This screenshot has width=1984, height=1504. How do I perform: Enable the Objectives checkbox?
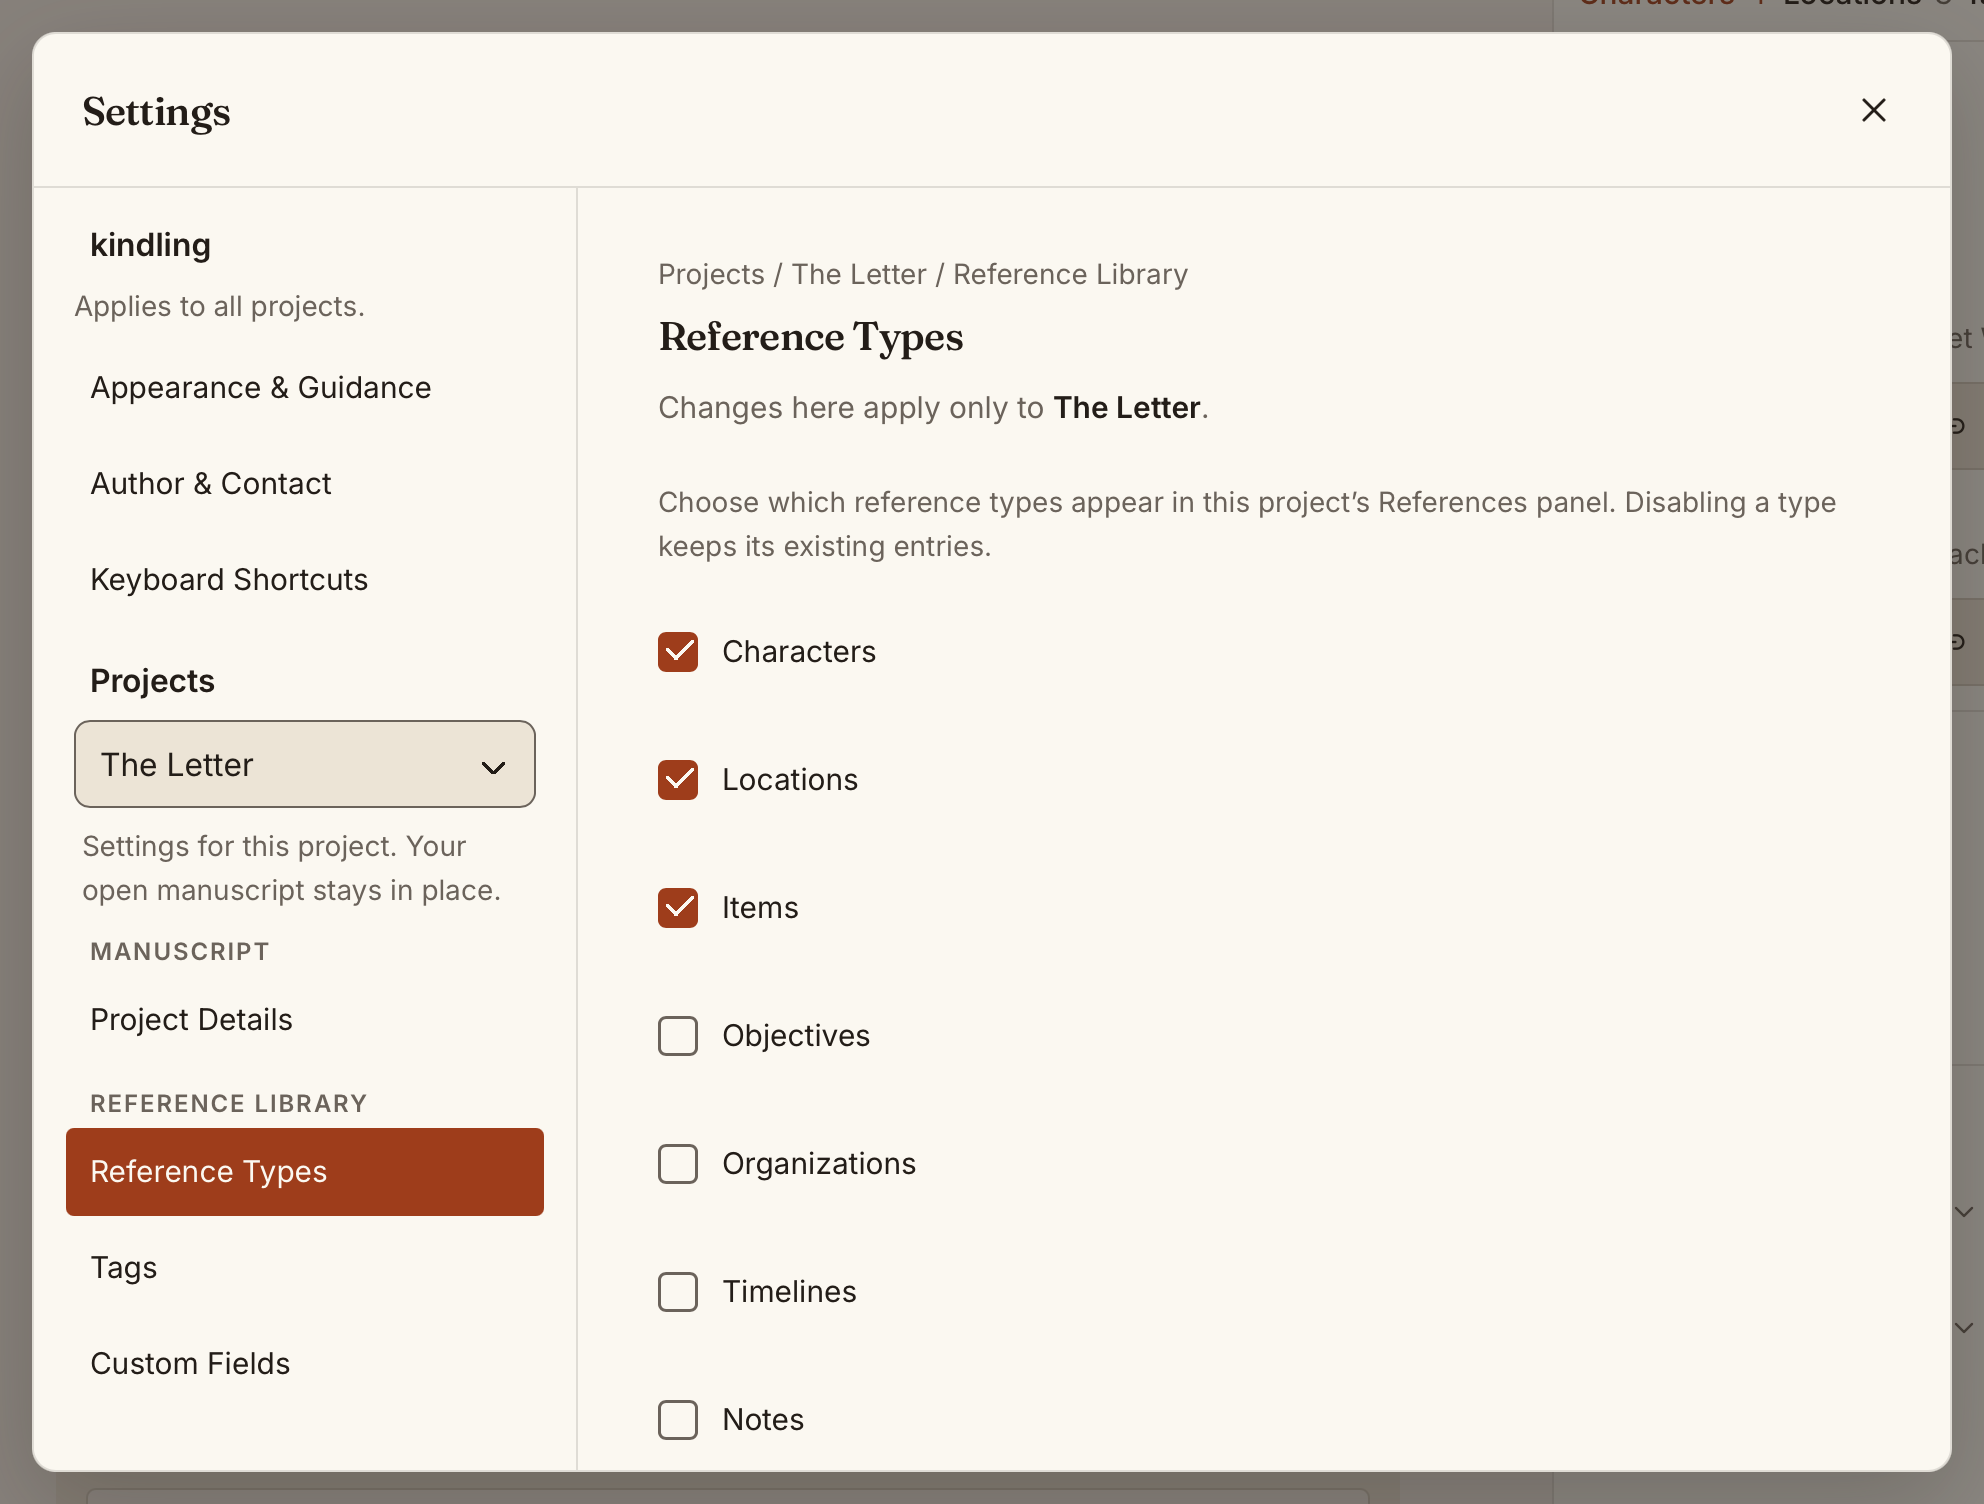[x=678, y=1036]
